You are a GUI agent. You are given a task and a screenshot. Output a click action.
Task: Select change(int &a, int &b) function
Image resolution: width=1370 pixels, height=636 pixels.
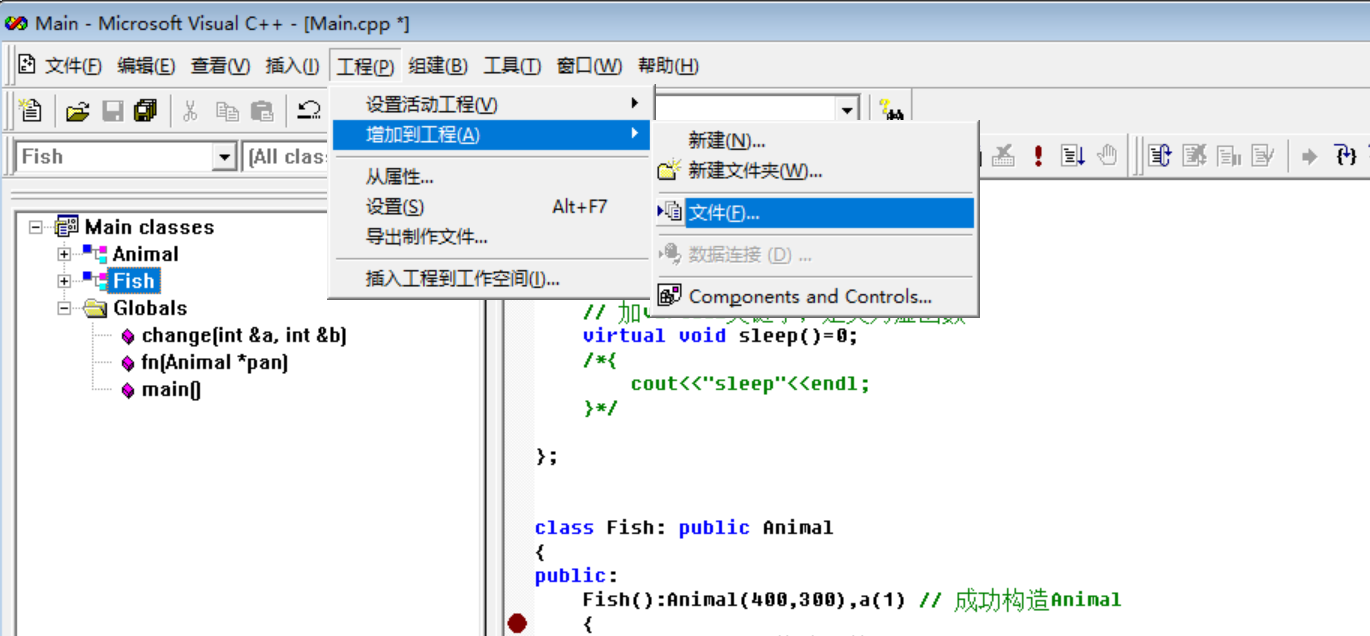[244, 336]
